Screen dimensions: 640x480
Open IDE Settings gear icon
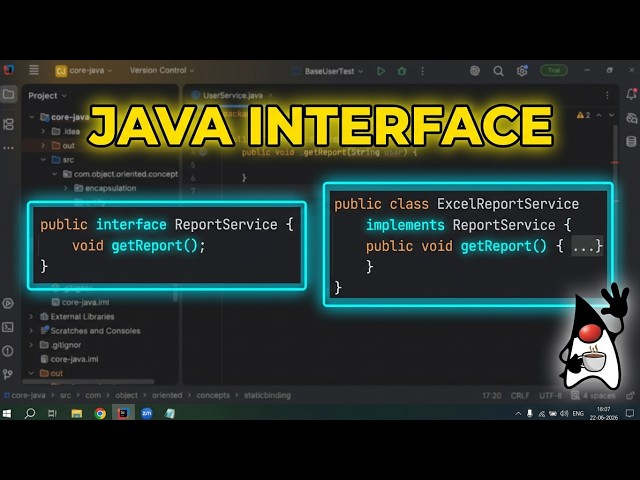[522, 71]
